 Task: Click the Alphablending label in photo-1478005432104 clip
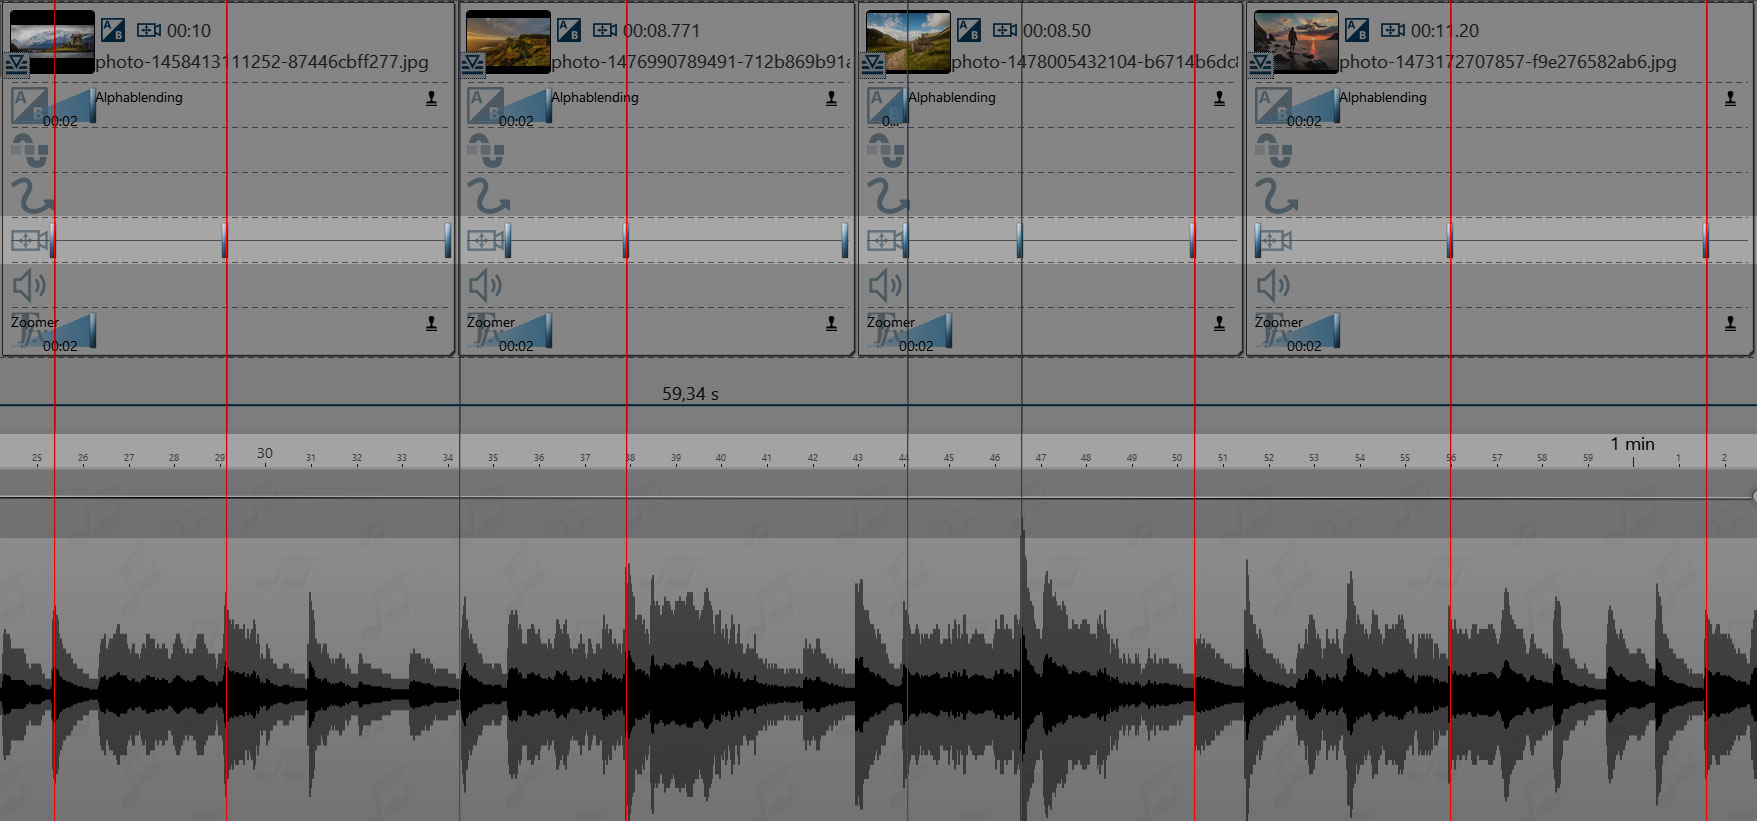952,97
